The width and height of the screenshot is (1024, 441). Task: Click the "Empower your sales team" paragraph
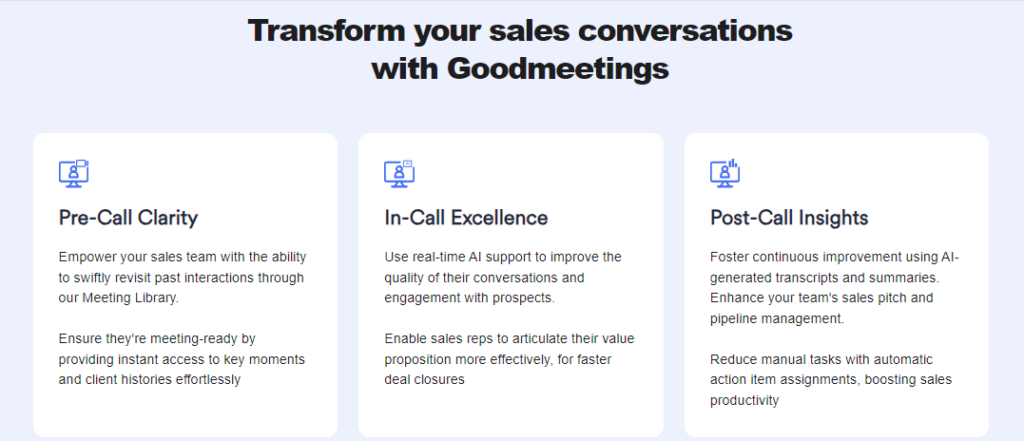coord(182,276)
